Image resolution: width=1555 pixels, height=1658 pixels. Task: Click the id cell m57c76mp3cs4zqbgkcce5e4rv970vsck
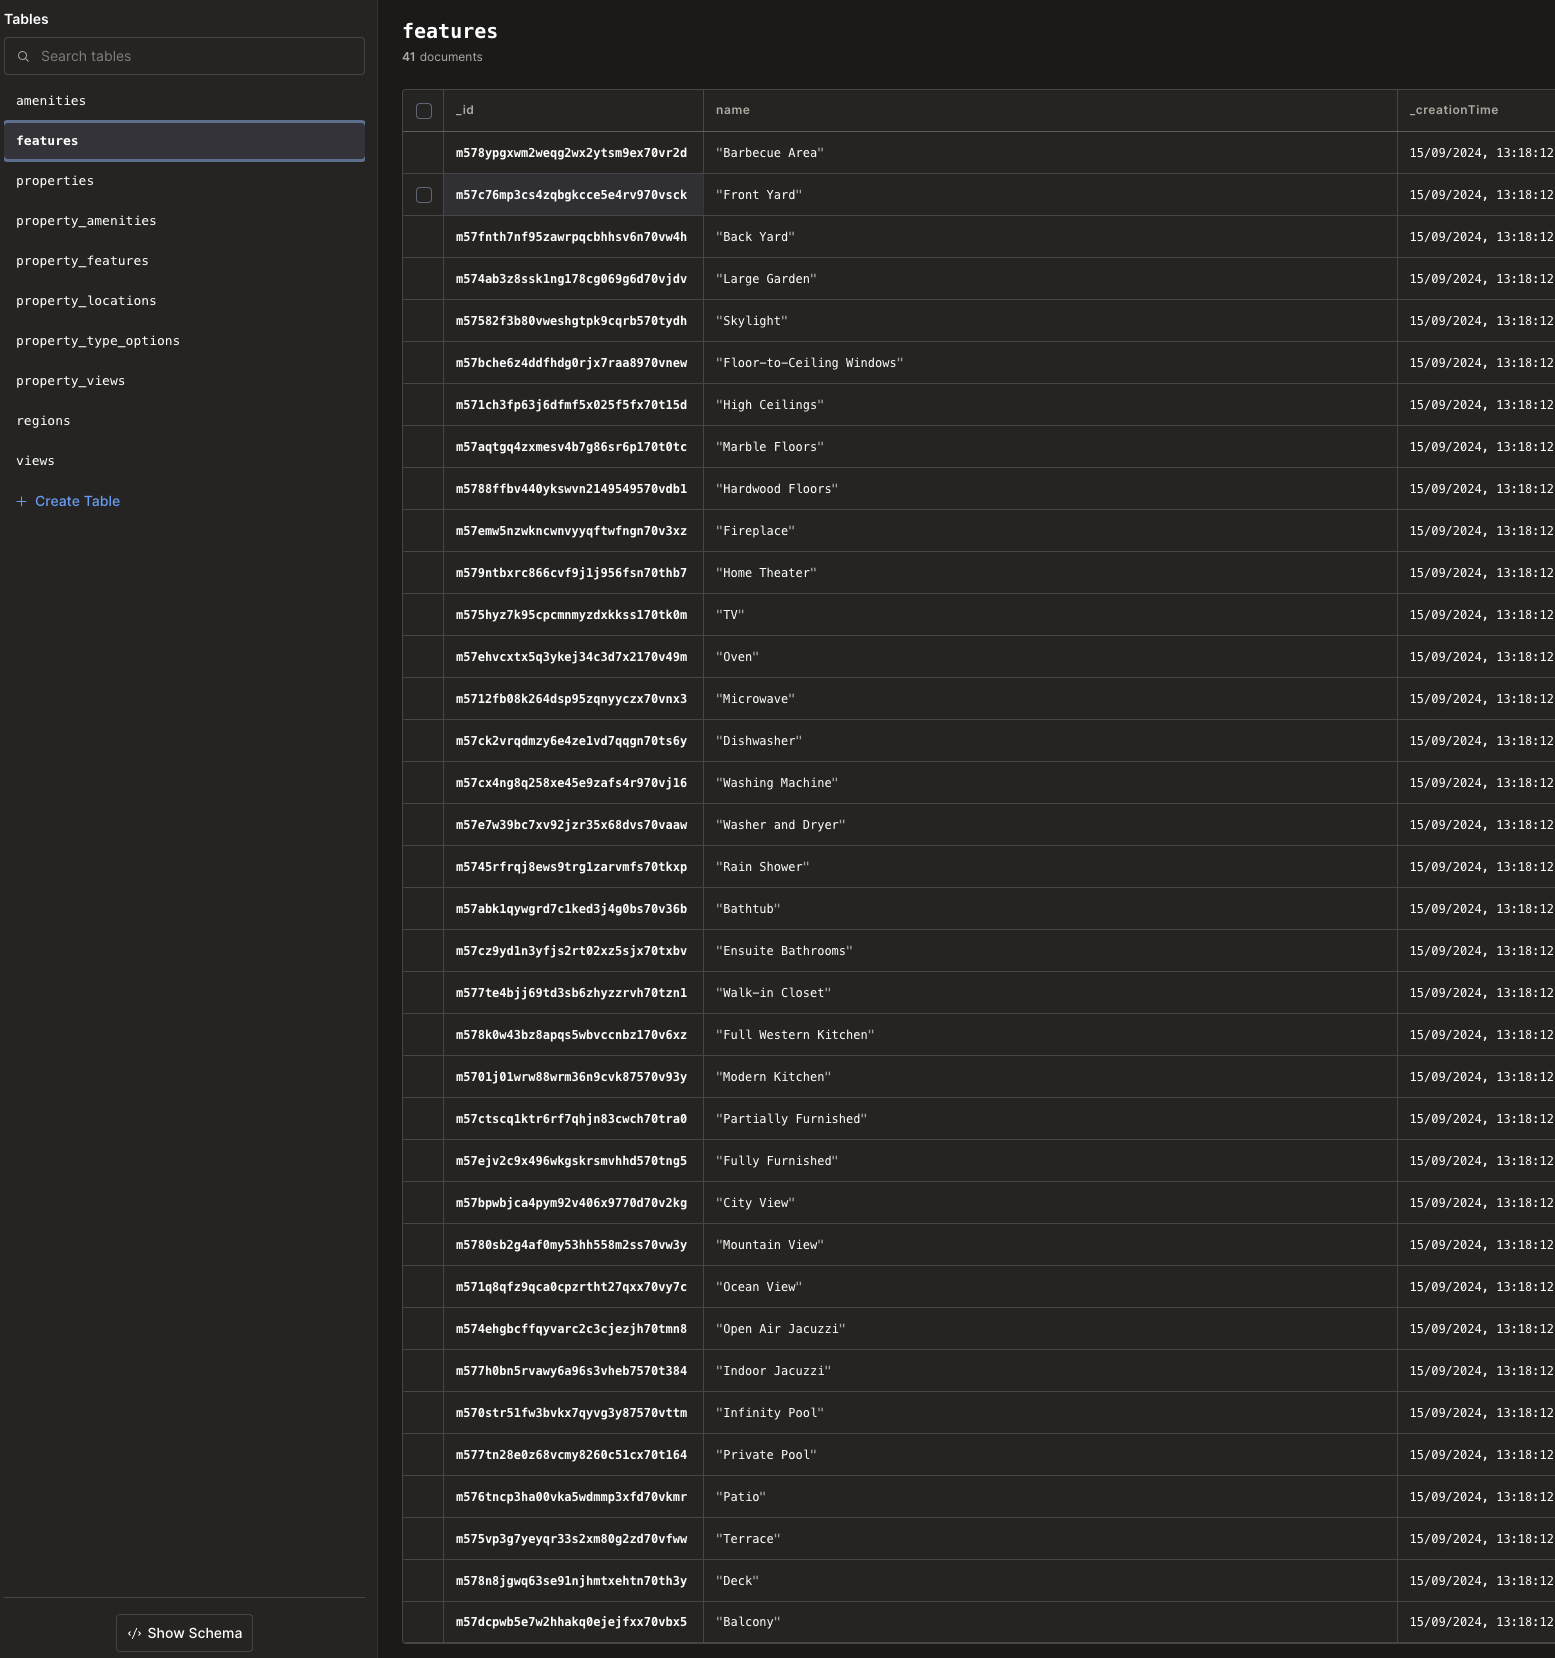coord(573,195)
